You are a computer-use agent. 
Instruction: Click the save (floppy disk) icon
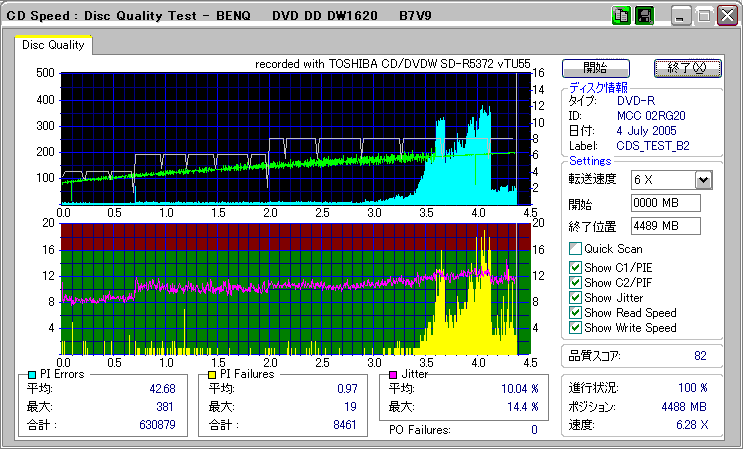643,15
